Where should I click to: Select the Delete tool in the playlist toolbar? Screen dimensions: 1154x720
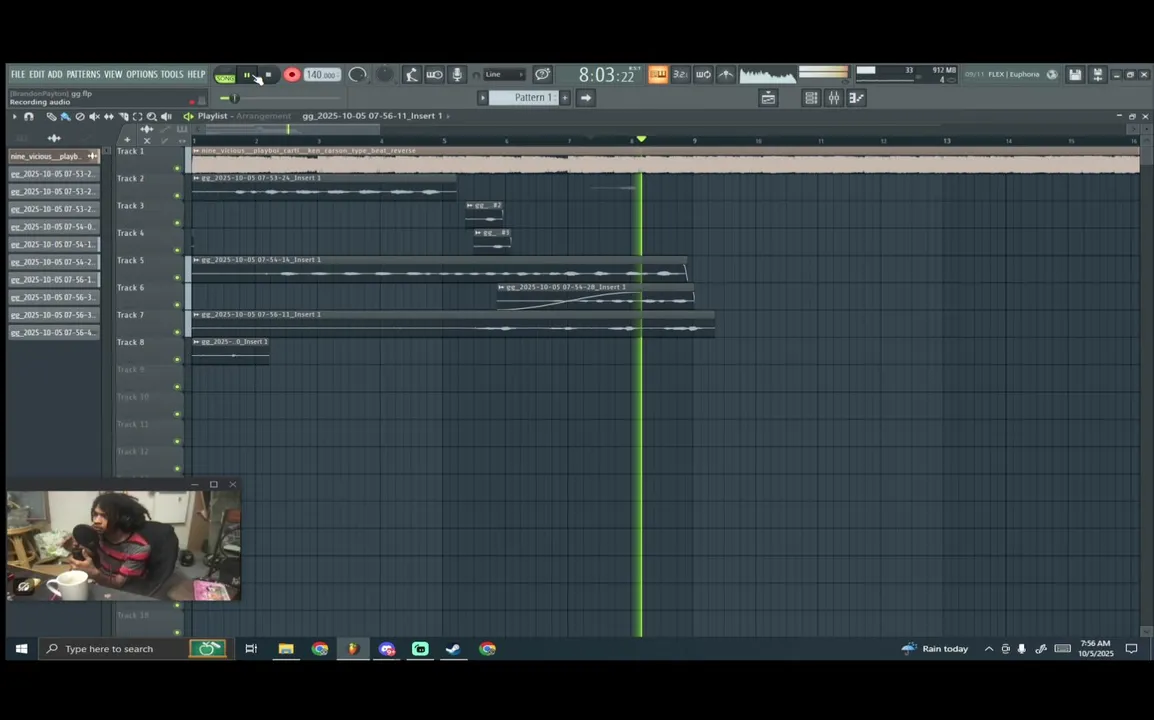click(x=80, y=116)
